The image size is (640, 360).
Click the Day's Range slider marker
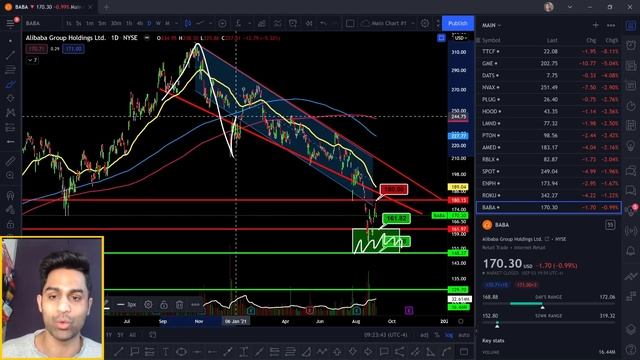(542, 306)
